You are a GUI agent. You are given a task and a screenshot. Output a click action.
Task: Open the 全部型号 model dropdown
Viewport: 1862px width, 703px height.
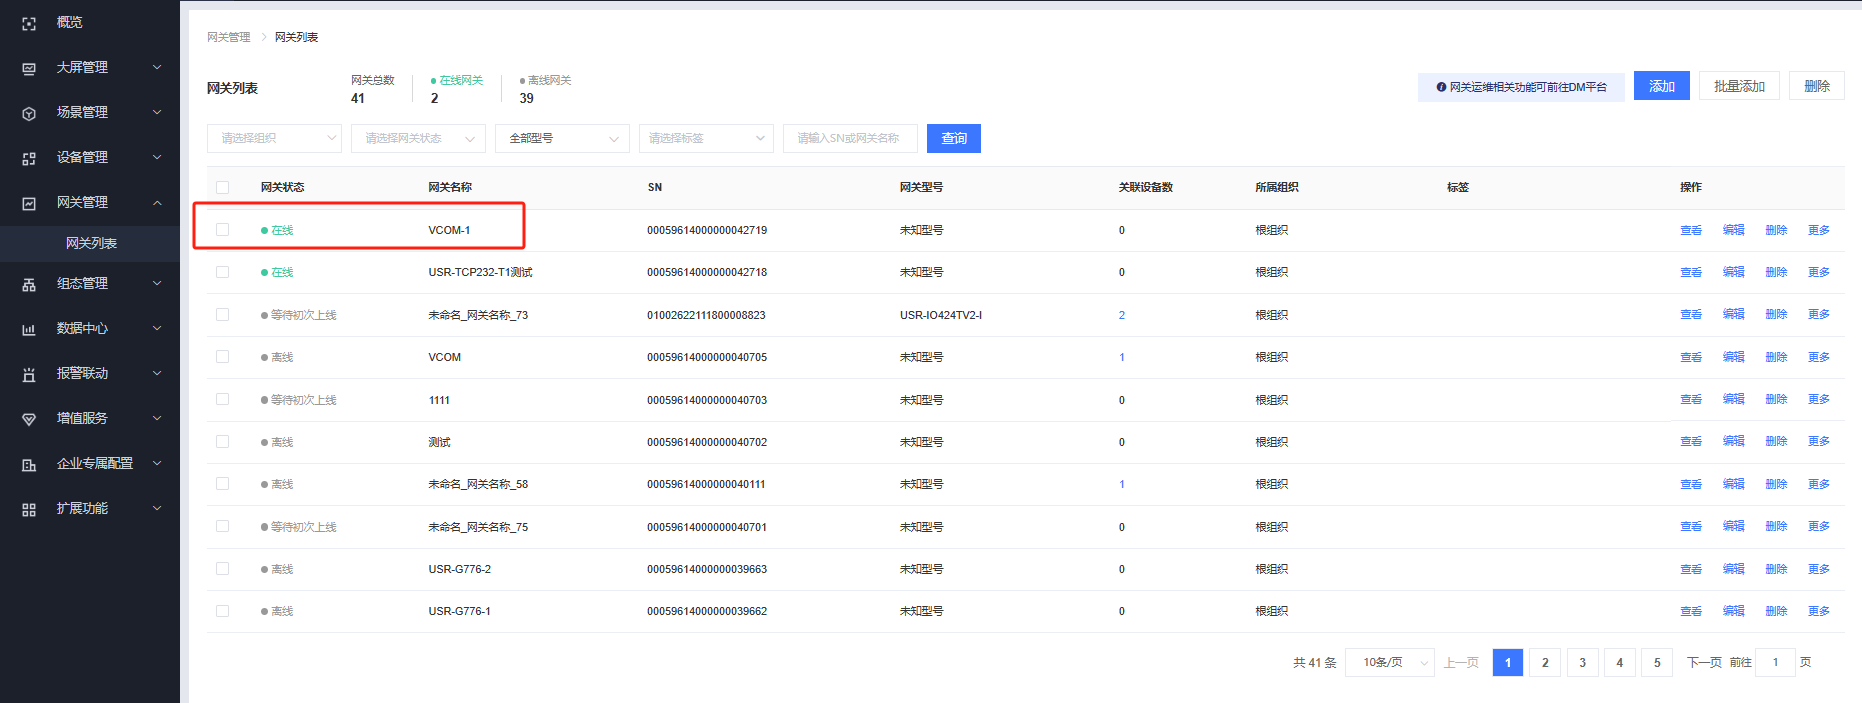point(562,139)
